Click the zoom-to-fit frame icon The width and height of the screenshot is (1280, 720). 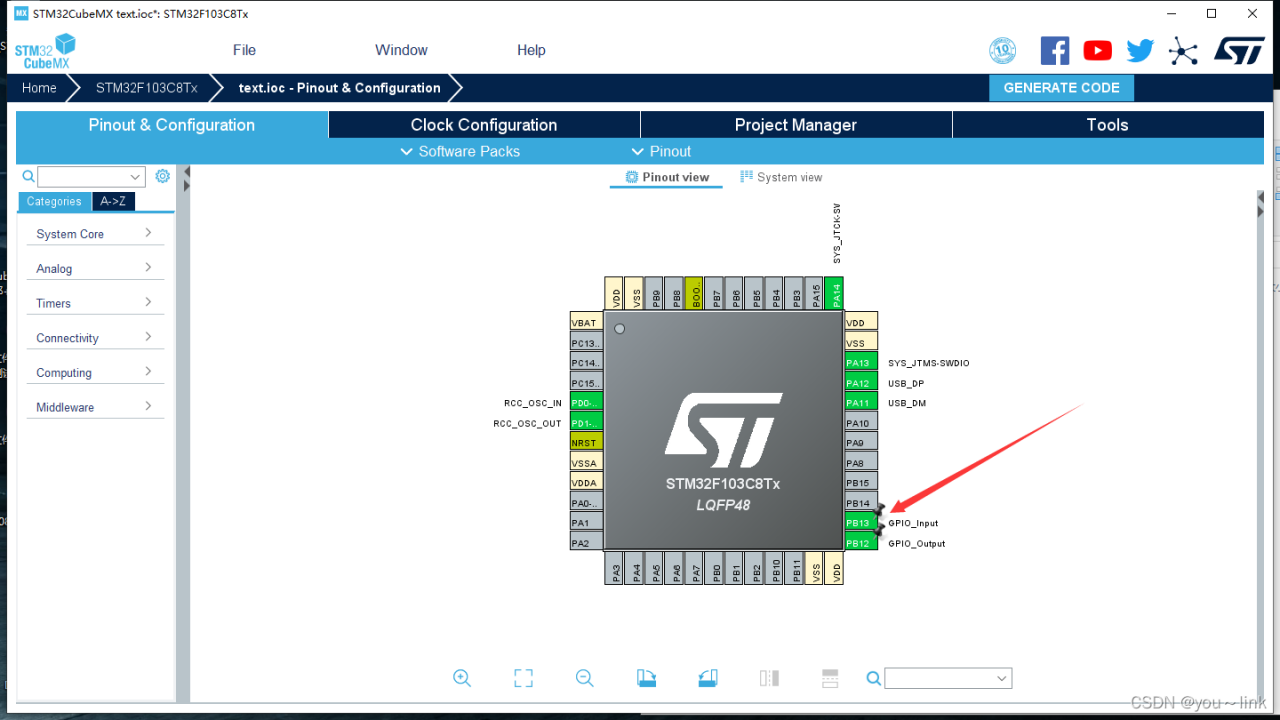(523, 678)
